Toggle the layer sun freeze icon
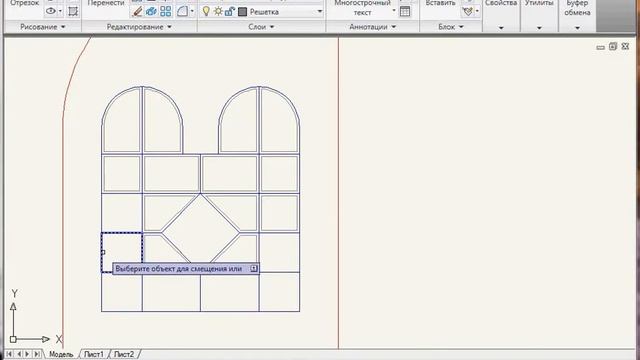This screenshot has width=640, height=360. [x=218, y=11]
